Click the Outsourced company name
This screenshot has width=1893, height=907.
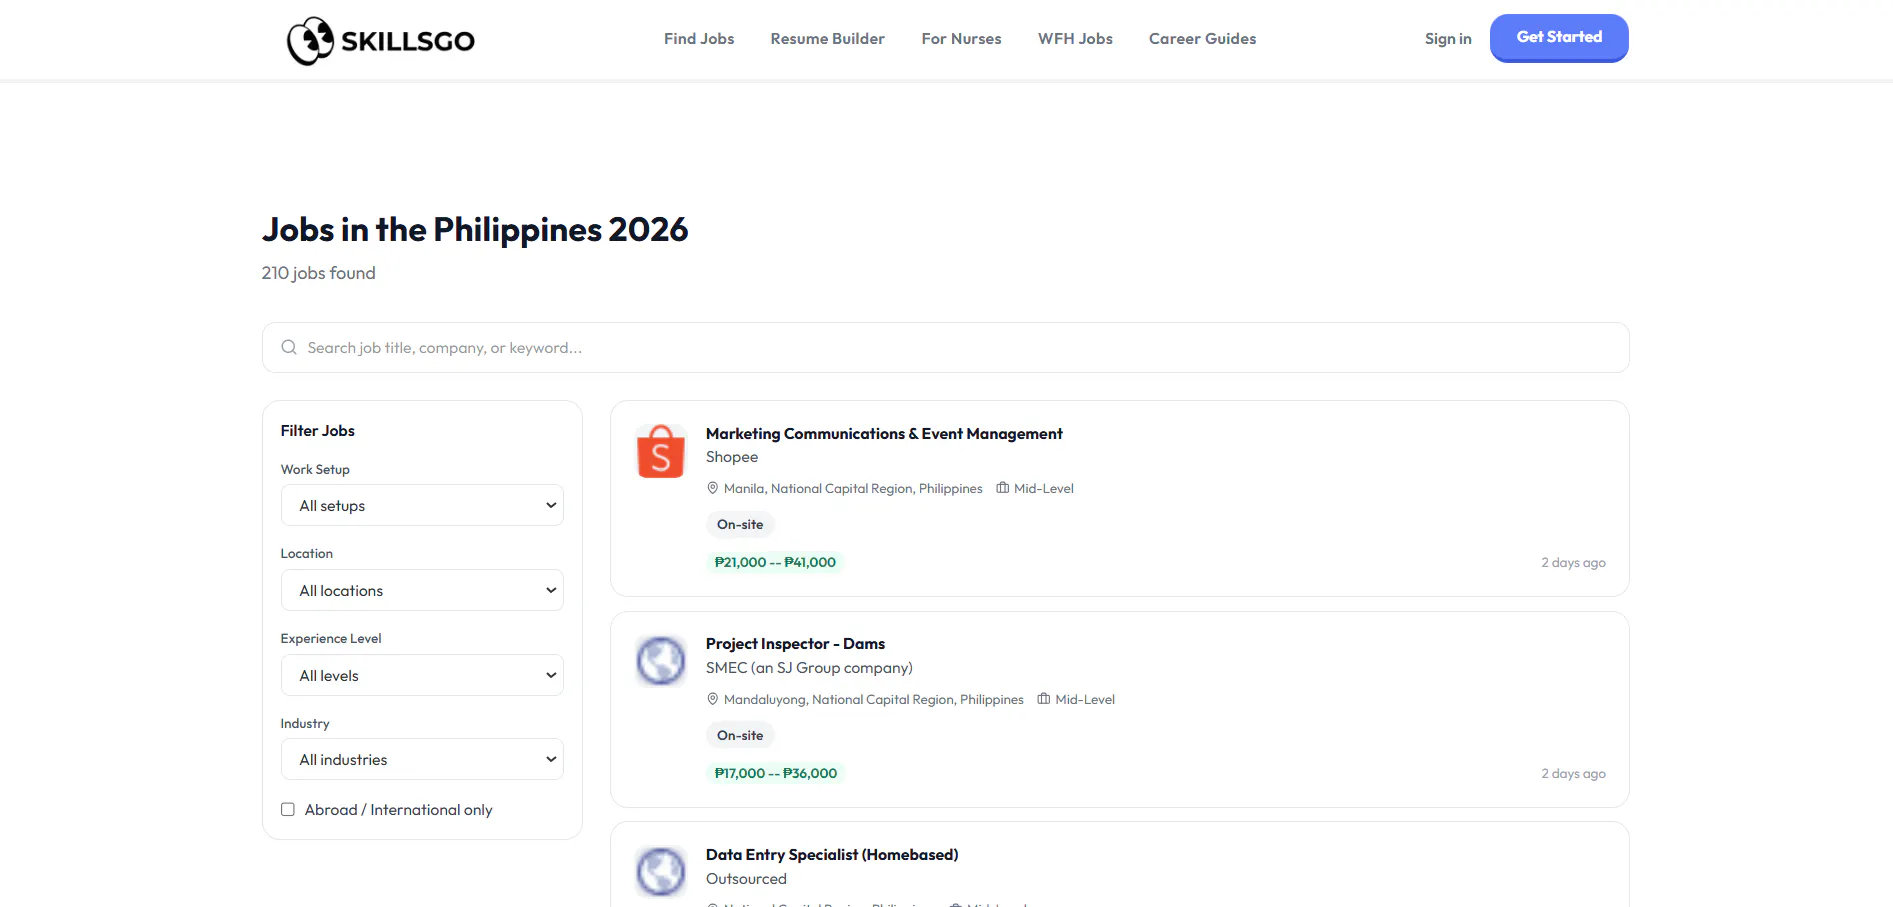[x=746, y=879]
